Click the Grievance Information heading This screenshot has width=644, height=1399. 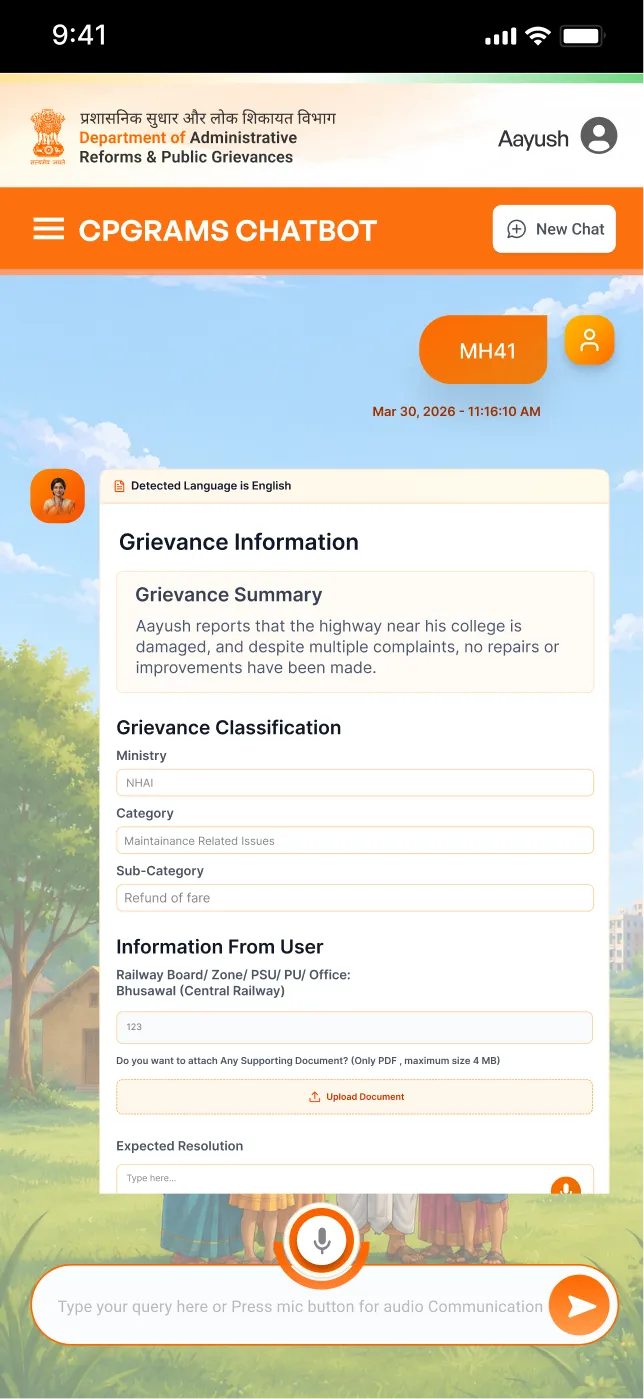[239, 542]
